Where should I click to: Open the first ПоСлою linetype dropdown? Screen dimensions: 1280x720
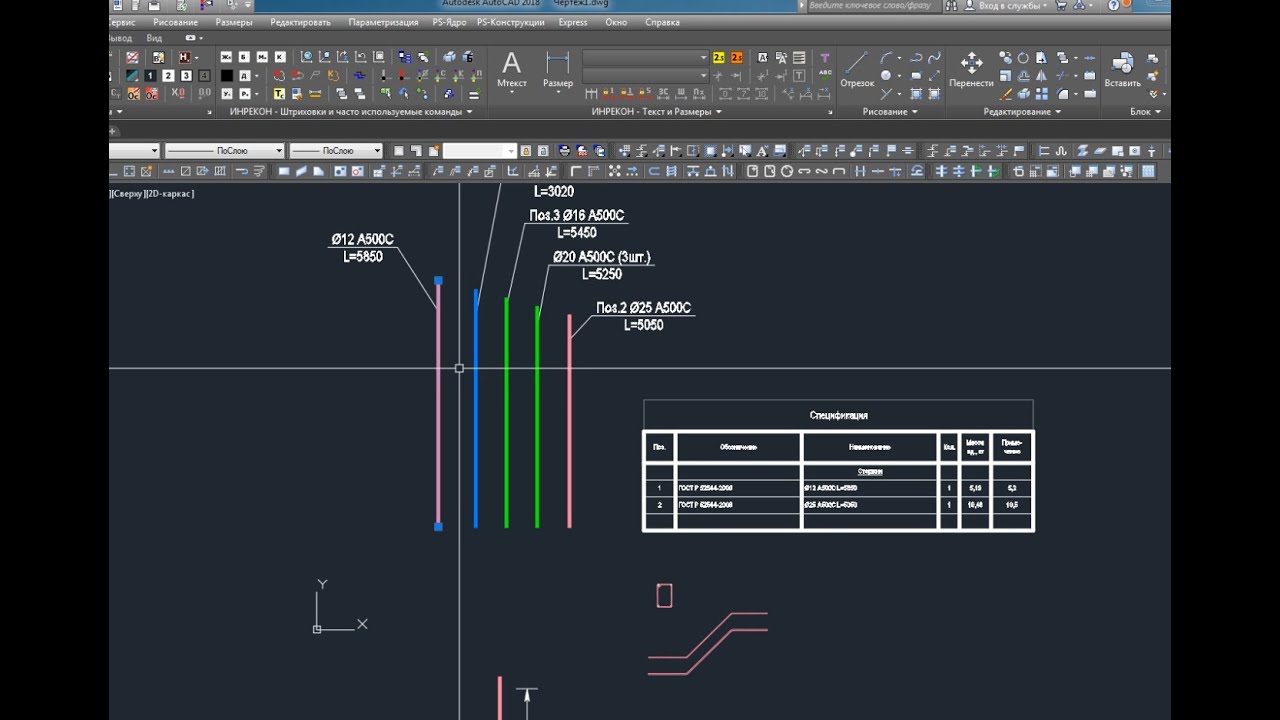(224, 151)
